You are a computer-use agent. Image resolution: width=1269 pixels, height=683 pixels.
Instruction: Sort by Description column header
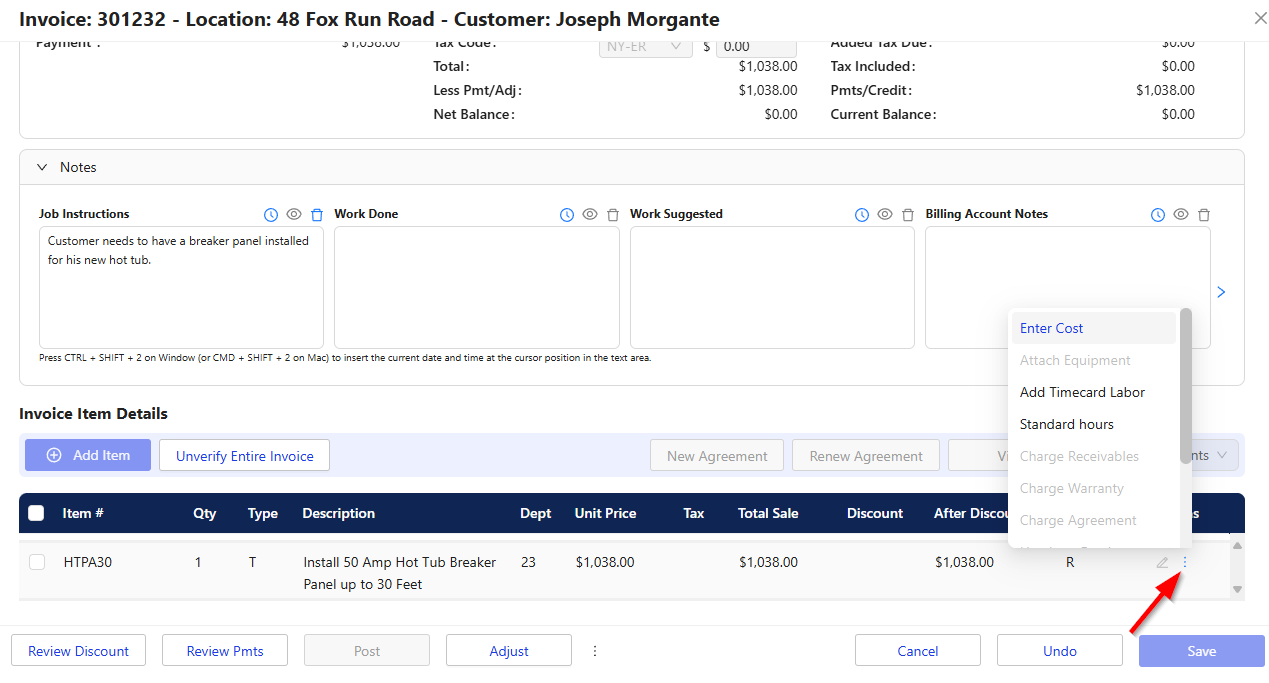point(339,513)
